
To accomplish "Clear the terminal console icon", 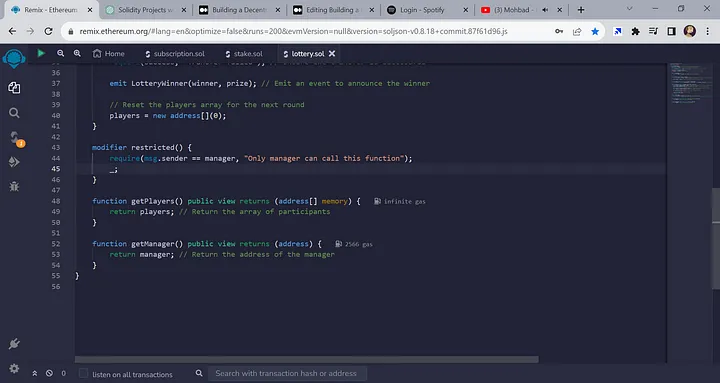I will [49, 373].
